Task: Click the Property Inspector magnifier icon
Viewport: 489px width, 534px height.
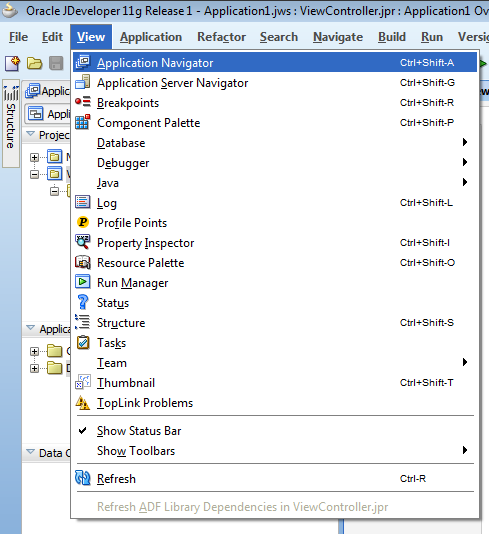Action: point(83,242)
